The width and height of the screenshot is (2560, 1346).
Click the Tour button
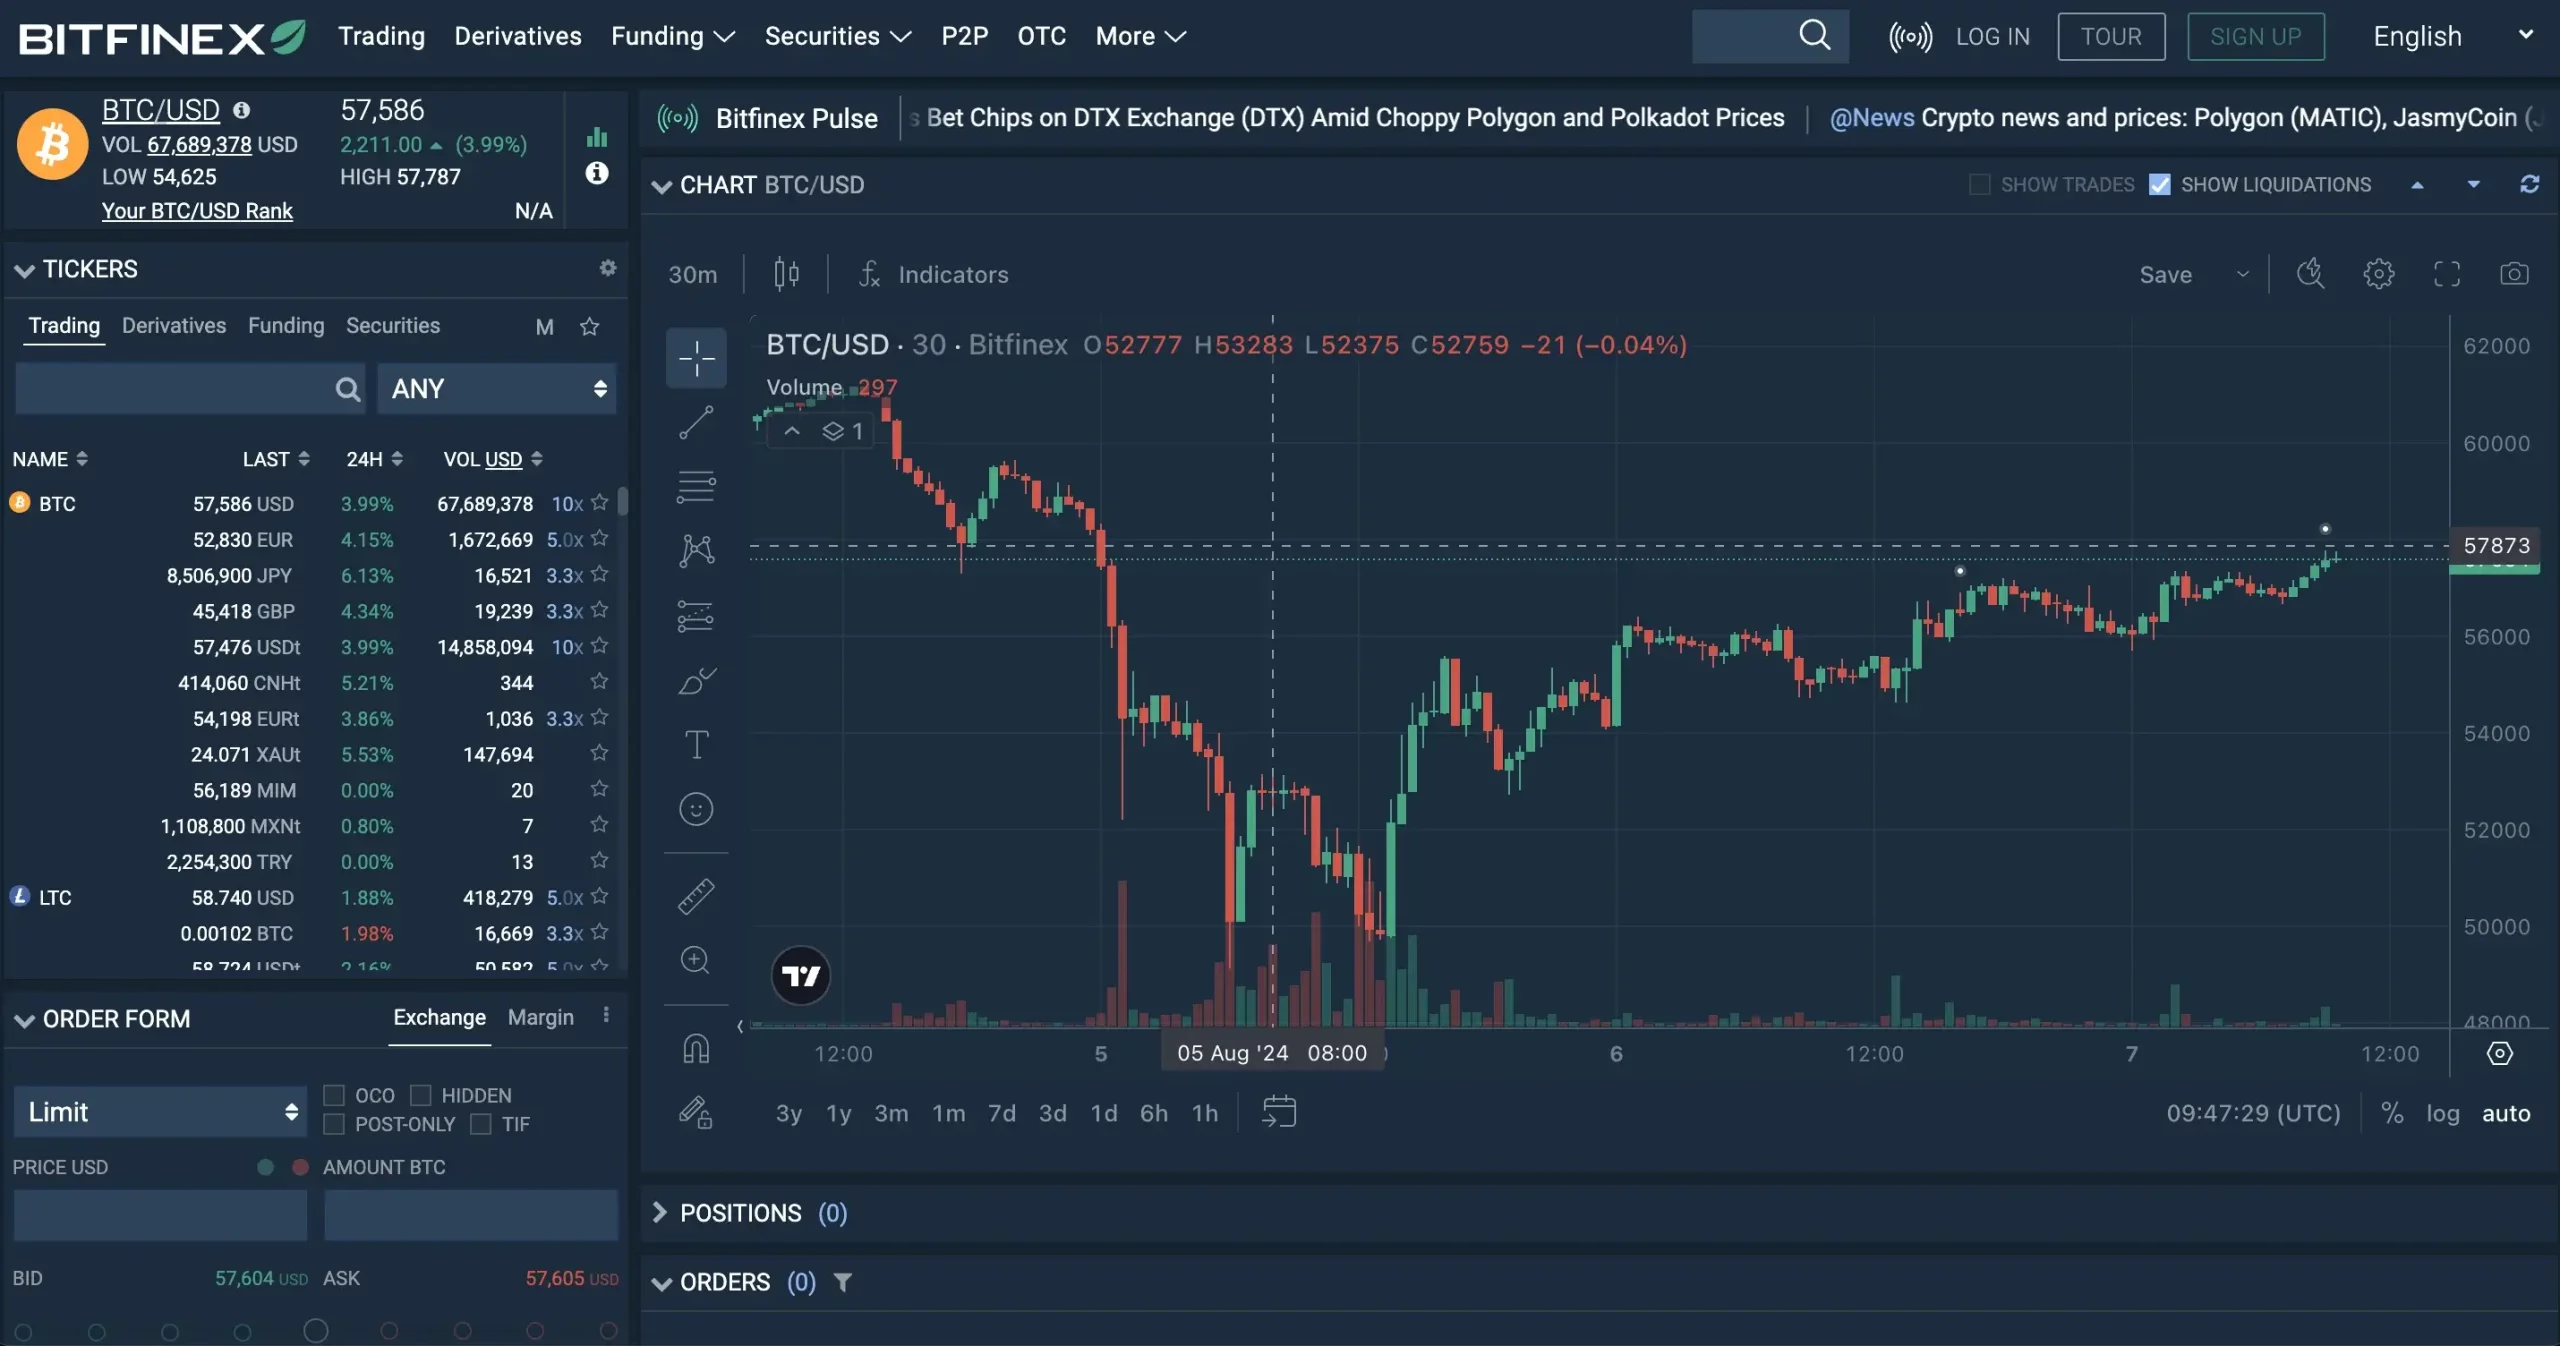[2111, 37]
